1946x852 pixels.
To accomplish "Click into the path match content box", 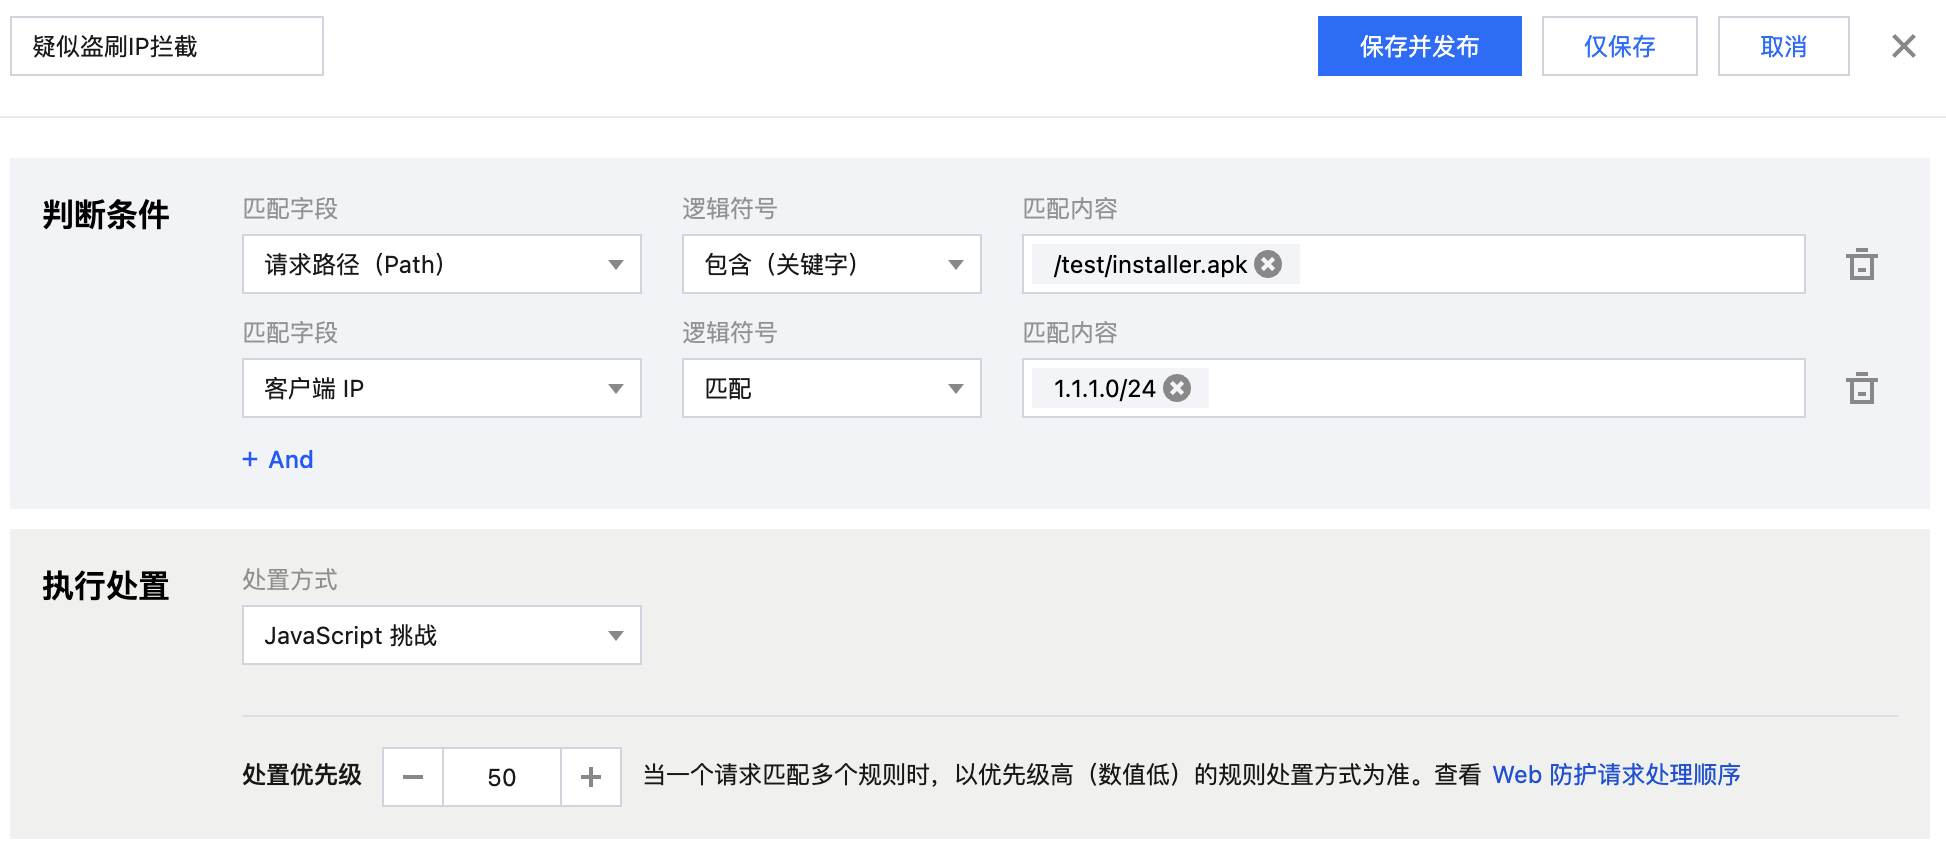I will [x=1550, y=264].
